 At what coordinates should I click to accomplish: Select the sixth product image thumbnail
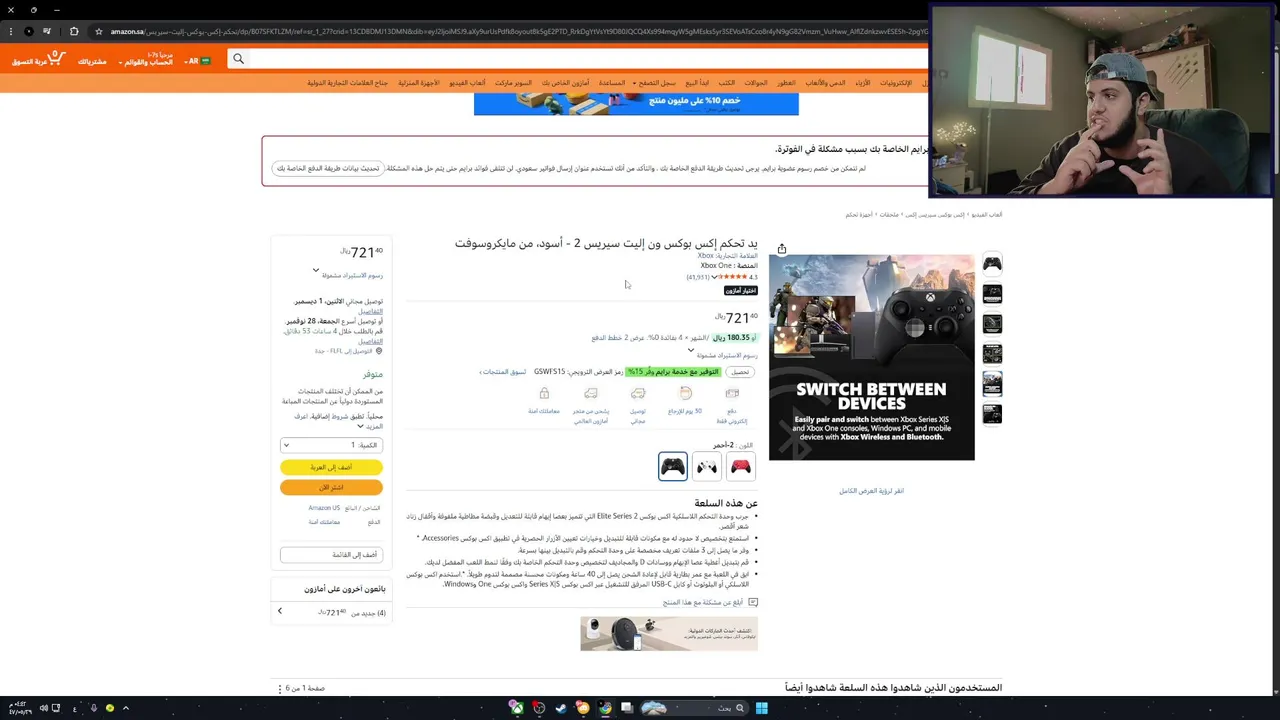[992, 414]
